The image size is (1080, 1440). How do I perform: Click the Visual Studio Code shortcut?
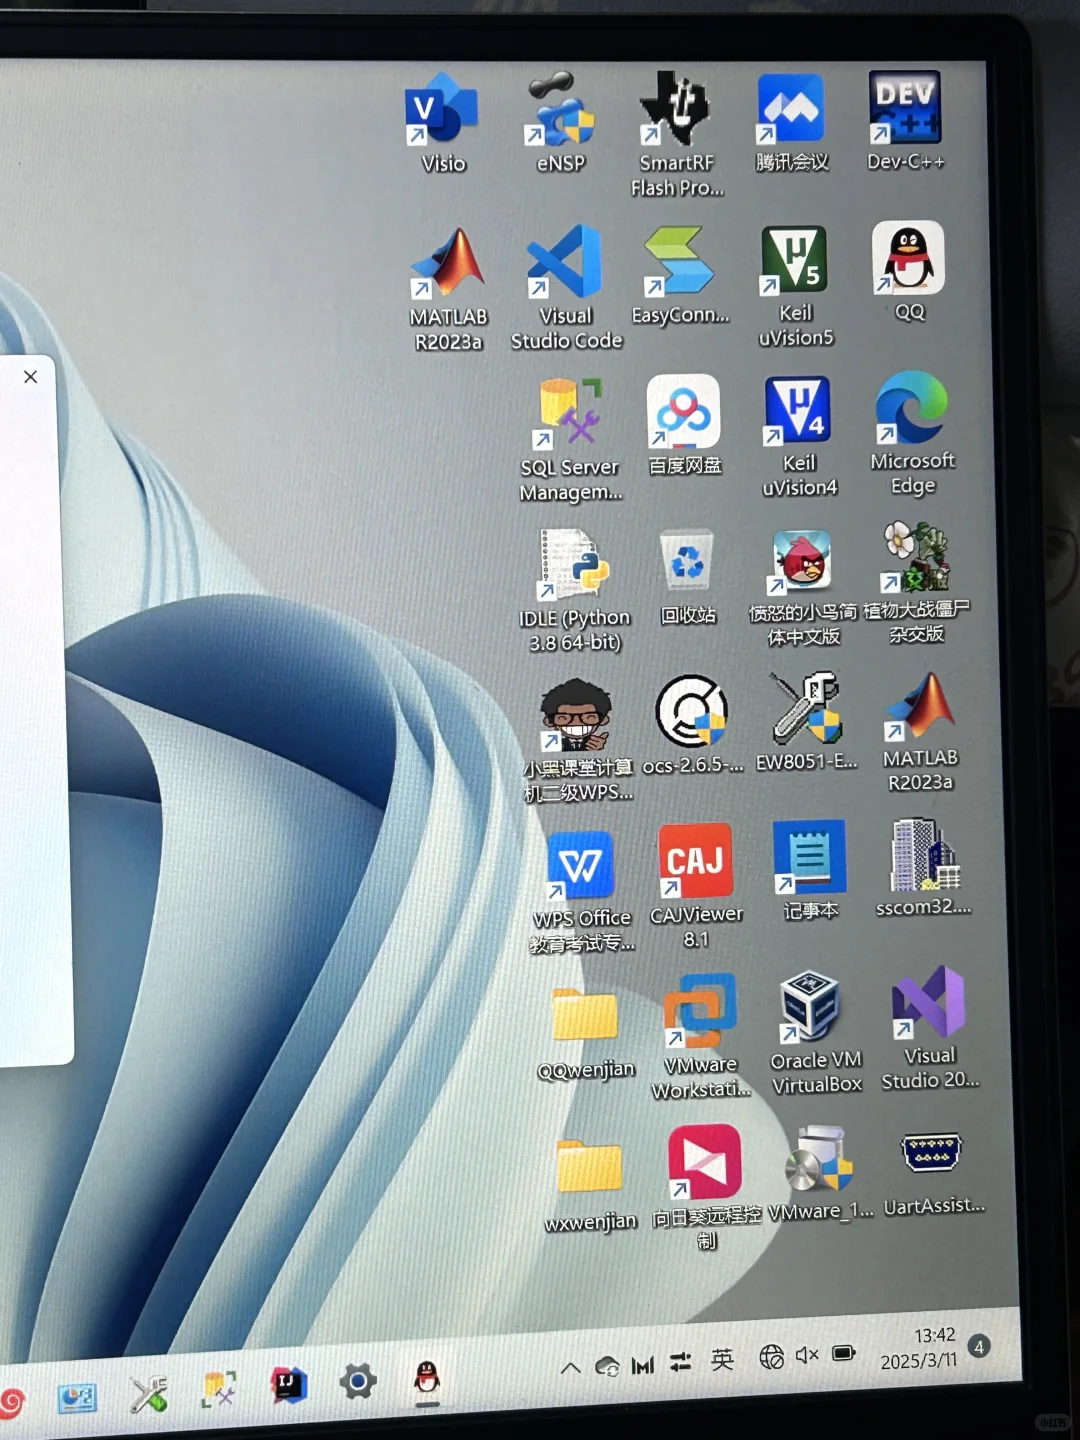[x=566, y=288]
